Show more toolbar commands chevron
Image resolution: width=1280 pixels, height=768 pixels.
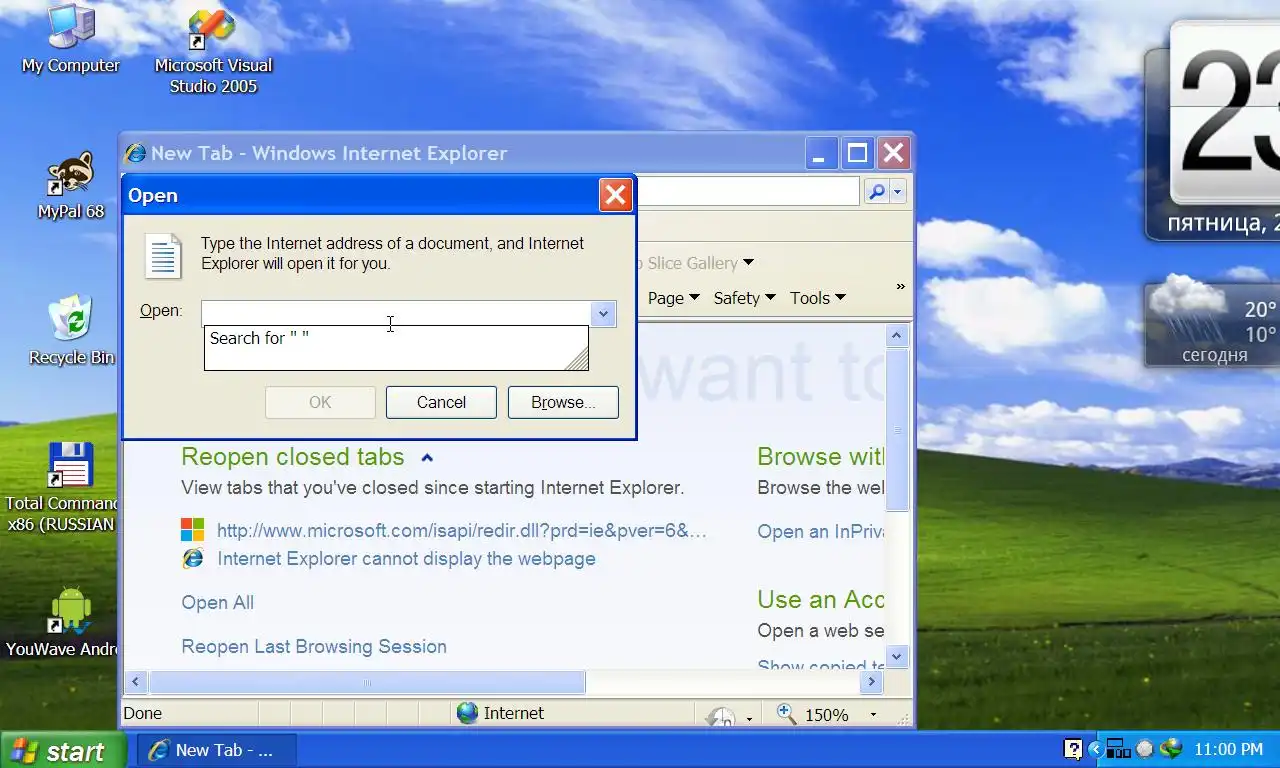click(900, 286)
